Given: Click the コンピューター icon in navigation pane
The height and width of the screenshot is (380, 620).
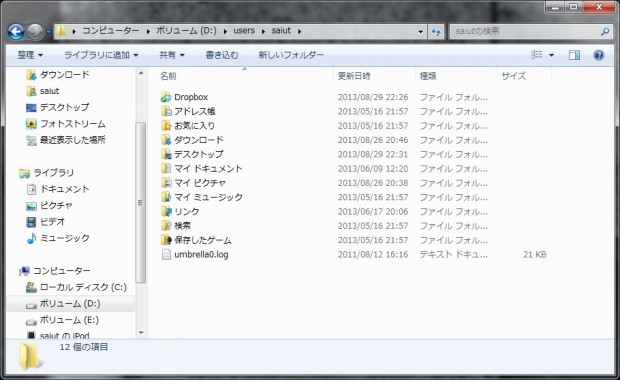Looking at the screenshot, I should point(24,271).
